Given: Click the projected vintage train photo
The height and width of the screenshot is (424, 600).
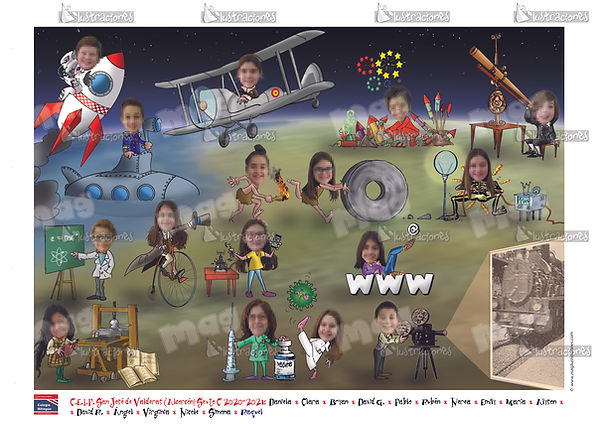Looking at the screenshot, I should click(x=527, y=314).
